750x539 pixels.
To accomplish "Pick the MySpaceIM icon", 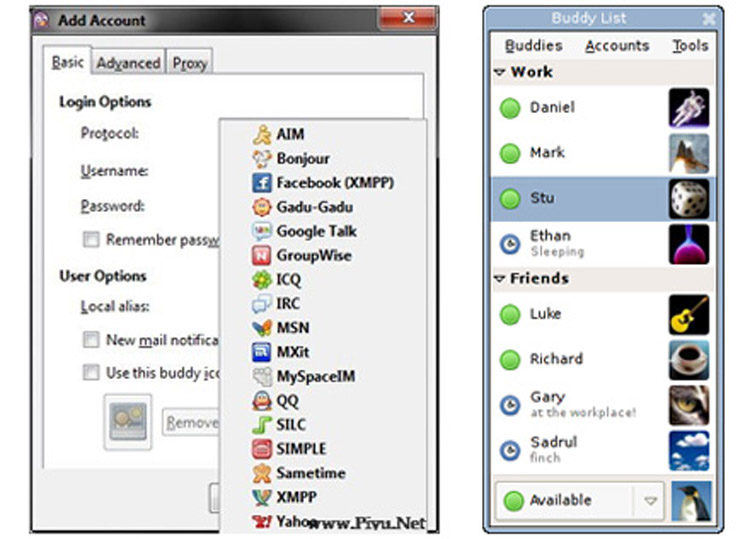I will point(262,376).
